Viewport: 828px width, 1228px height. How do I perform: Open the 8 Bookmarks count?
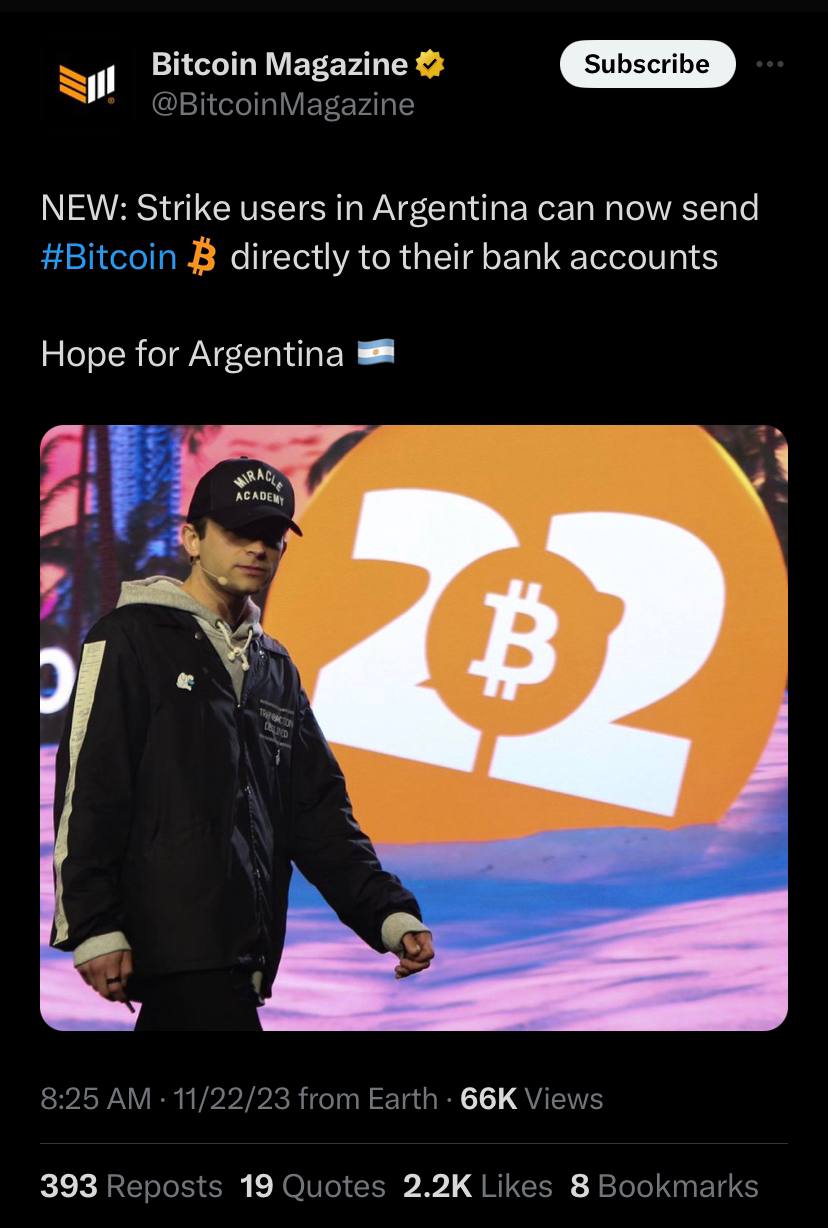click(665, 1186)
